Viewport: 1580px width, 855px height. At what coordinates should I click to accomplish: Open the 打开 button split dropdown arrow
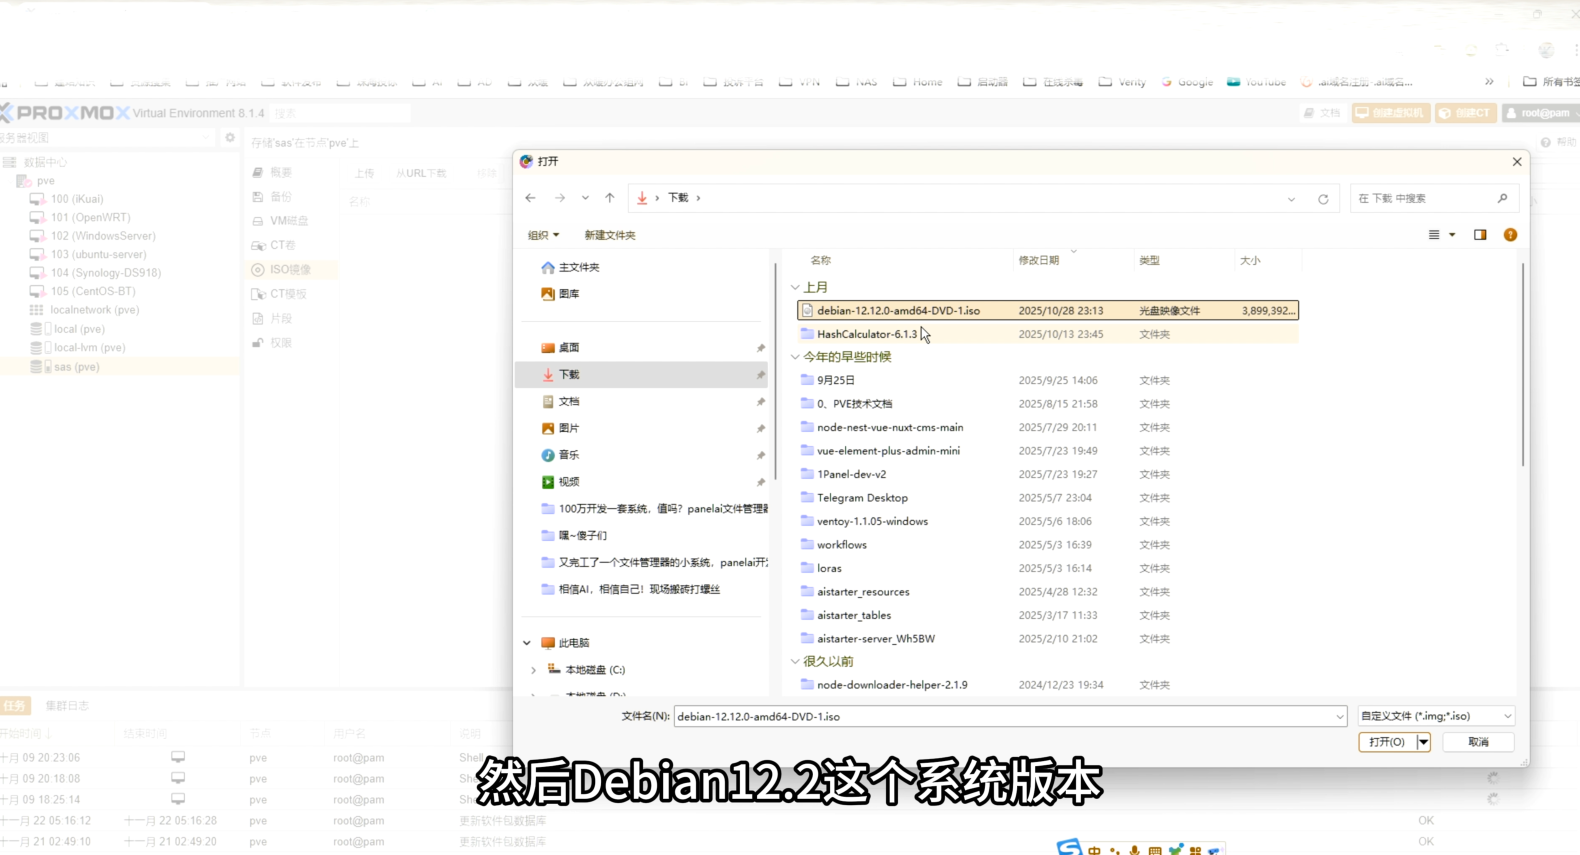pos(1423,742)
